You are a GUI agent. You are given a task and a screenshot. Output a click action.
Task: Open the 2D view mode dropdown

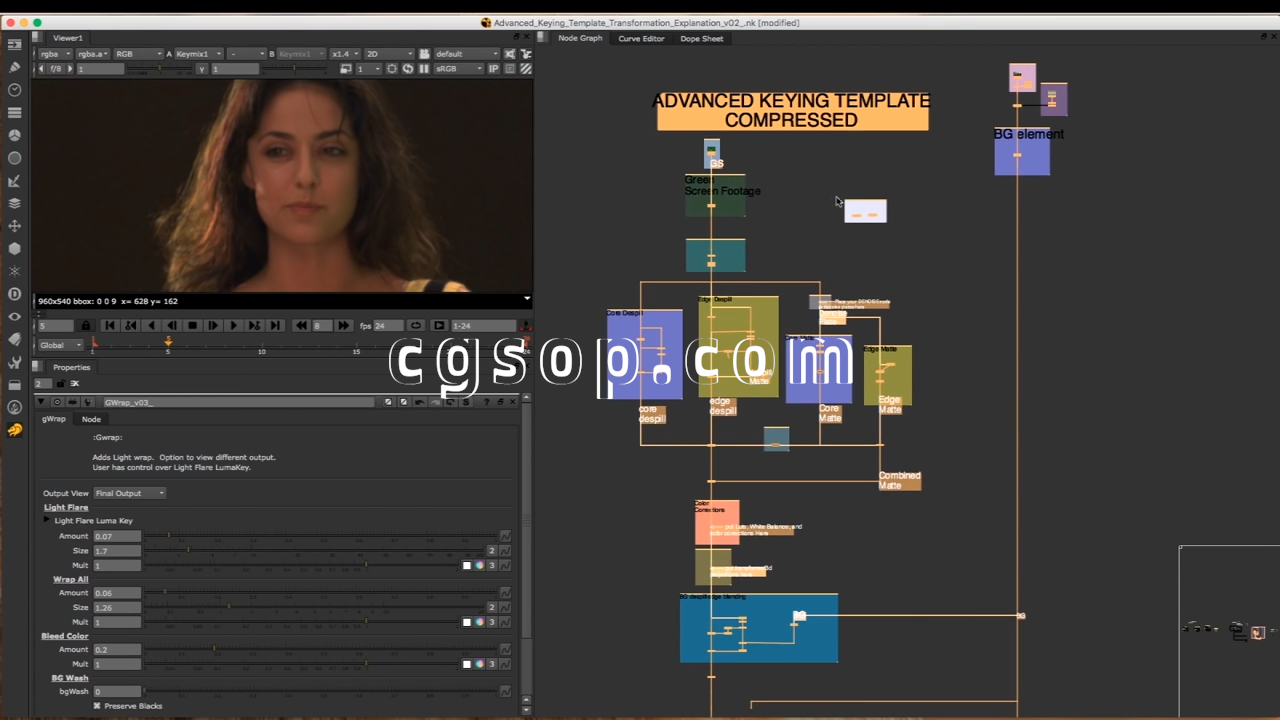point(389,54)
